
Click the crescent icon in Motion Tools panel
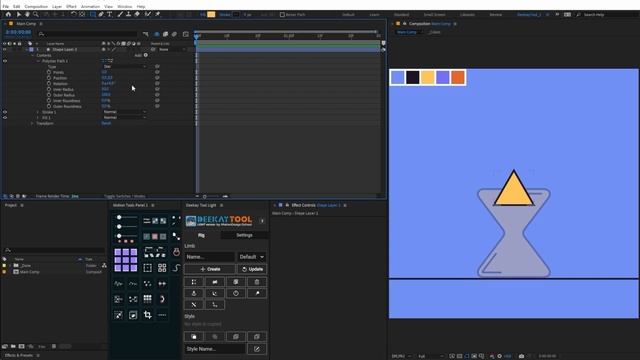162,299
